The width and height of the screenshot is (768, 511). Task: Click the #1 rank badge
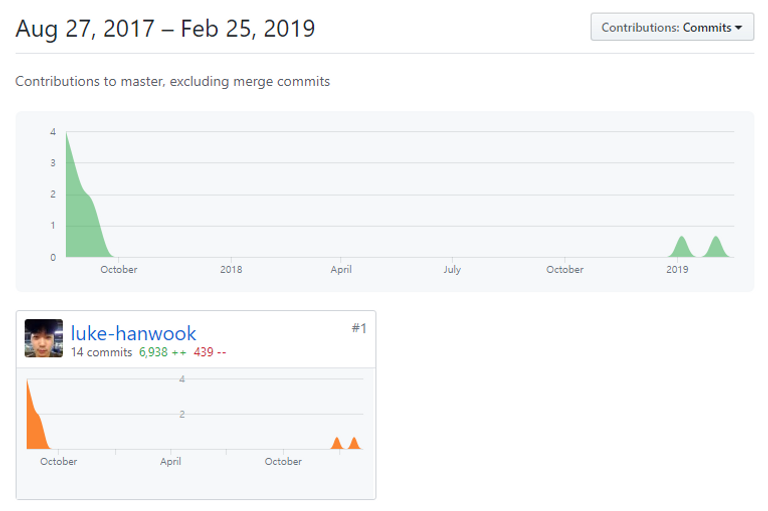click(x=359, y=328)
